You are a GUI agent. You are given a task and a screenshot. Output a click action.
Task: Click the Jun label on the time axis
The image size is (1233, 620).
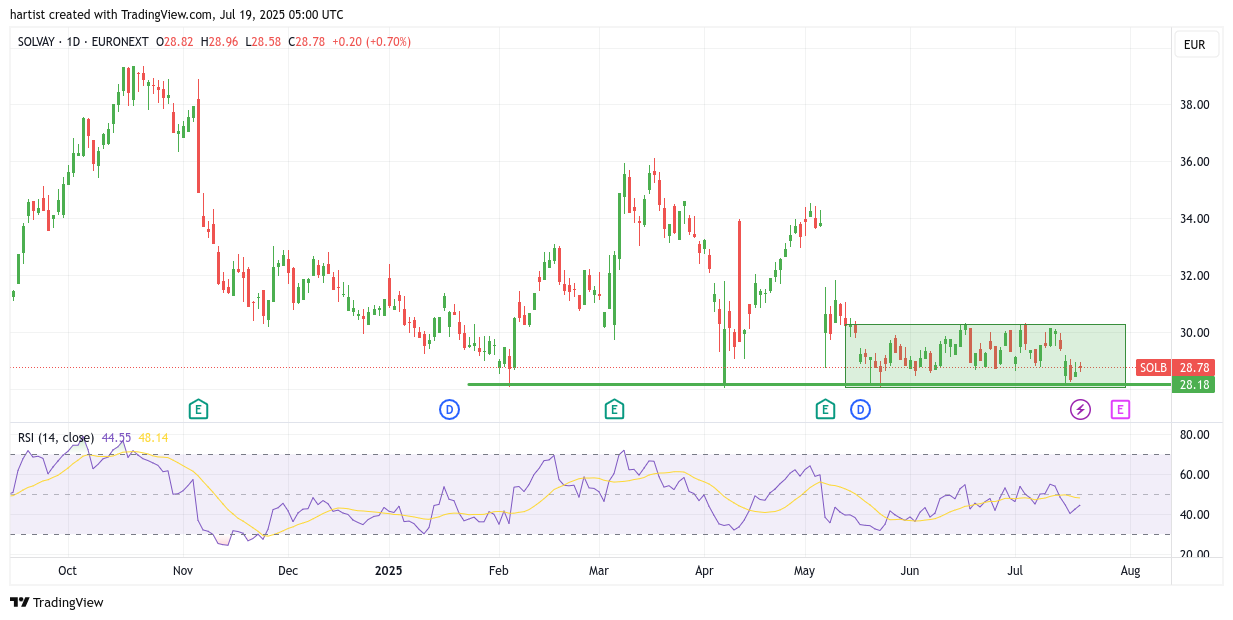(x=909, y=571)
